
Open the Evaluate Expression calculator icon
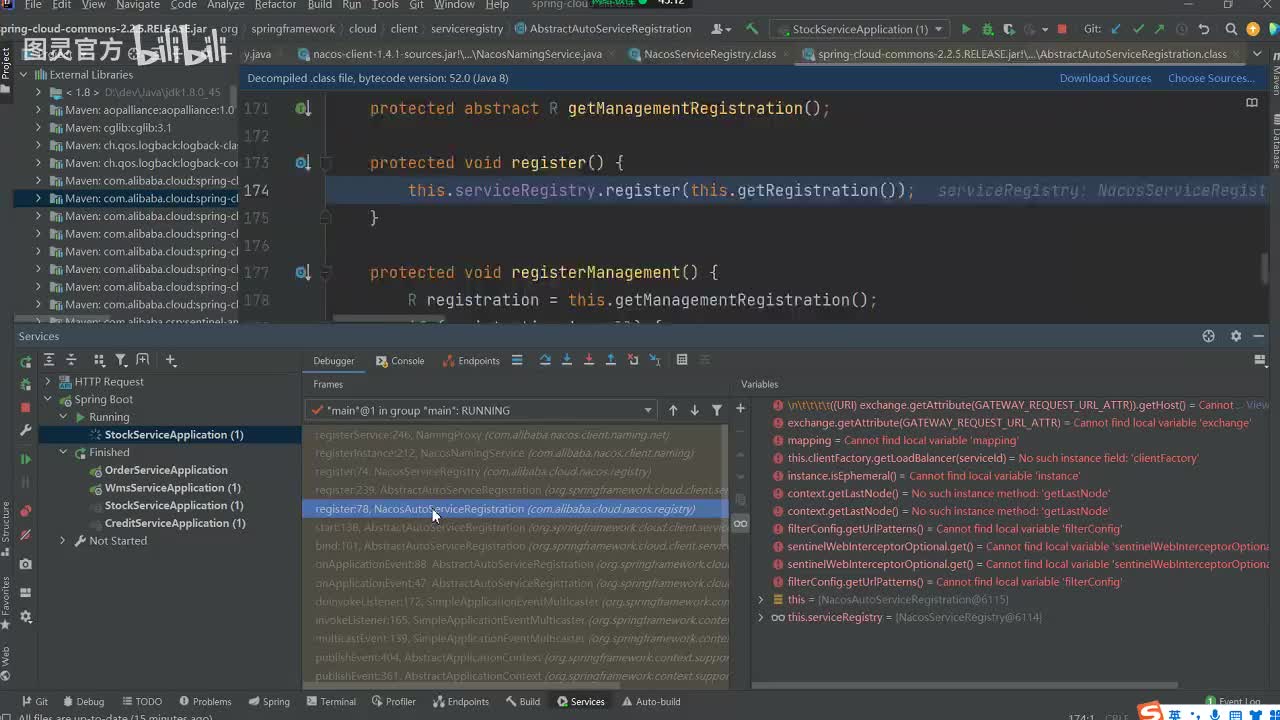click(x=682, y=360)
